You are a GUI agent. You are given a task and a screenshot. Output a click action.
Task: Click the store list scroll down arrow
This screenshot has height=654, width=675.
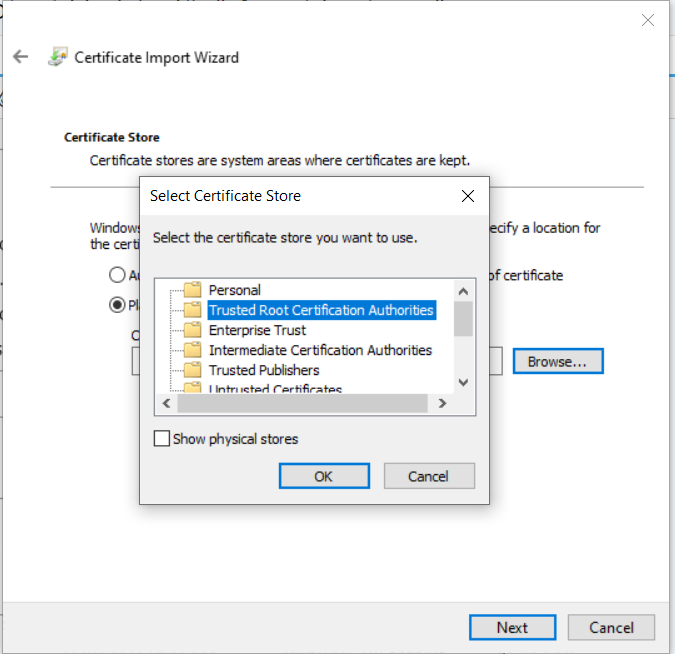463,382
